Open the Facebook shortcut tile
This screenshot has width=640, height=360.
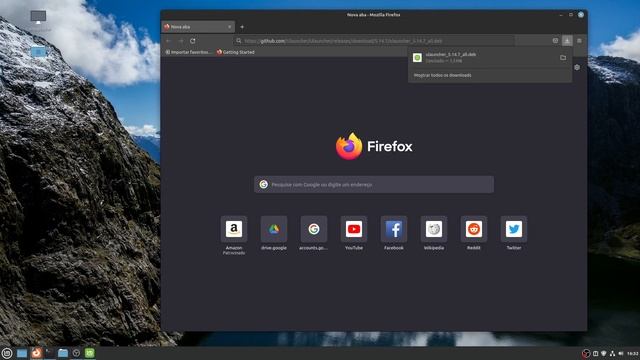point(393,229)
